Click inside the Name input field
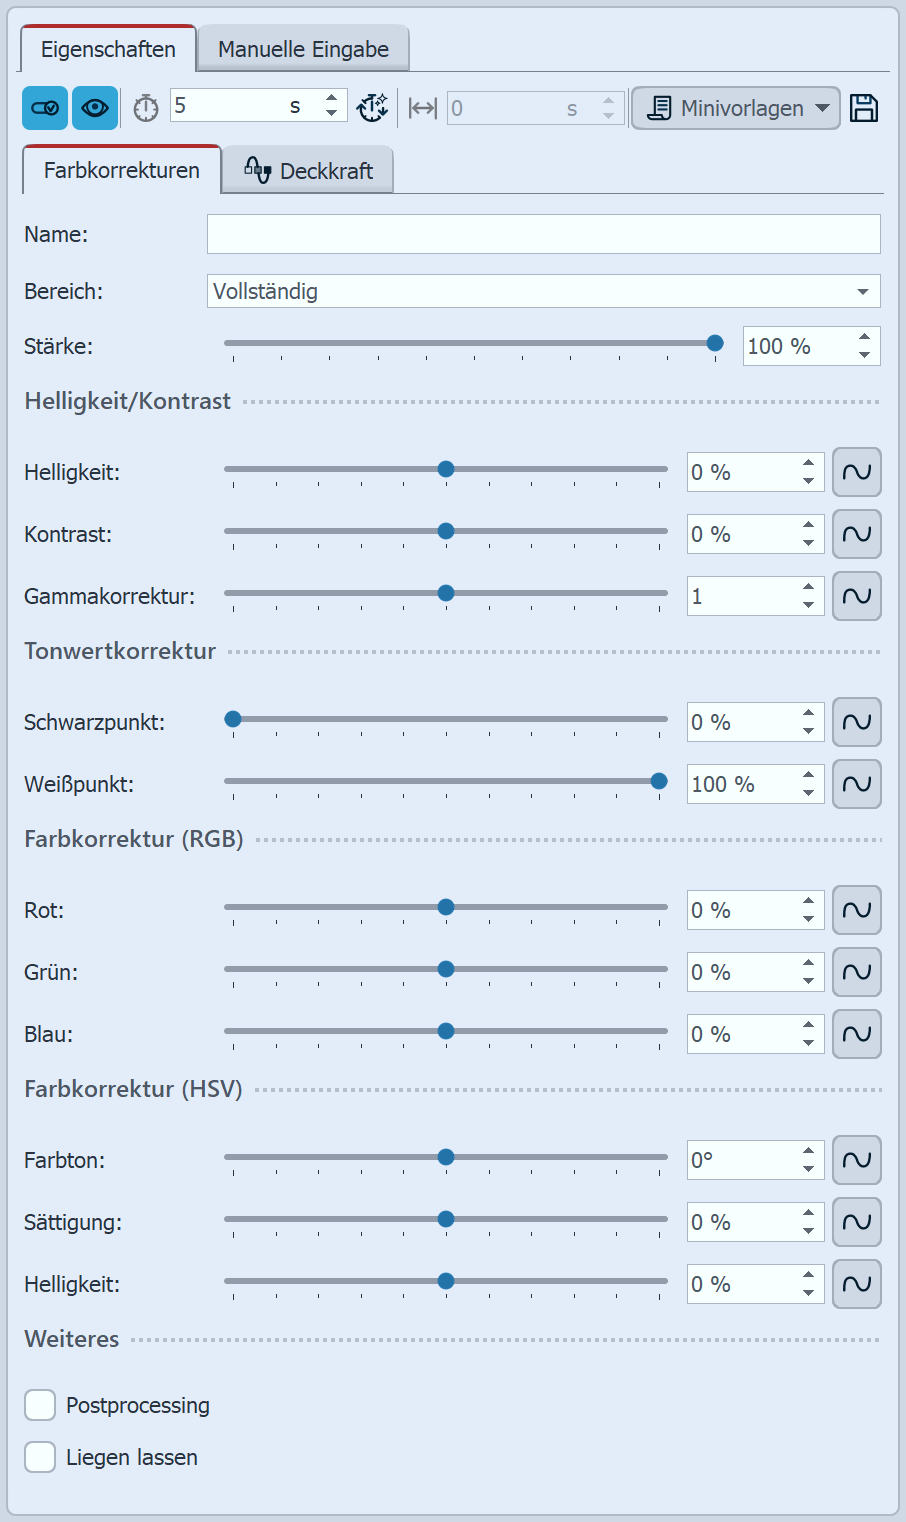 coord(543,234)
